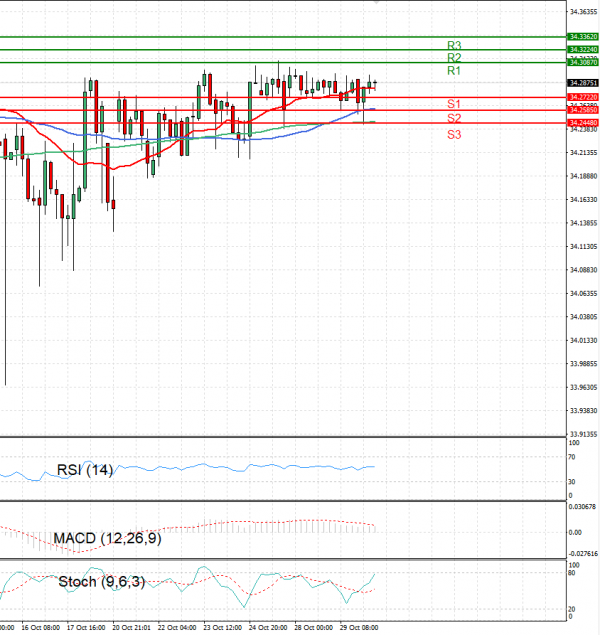This screenshot has height=635, width=600.
Task: Click the 34.03805 price axis value
Action: point(583,317)
